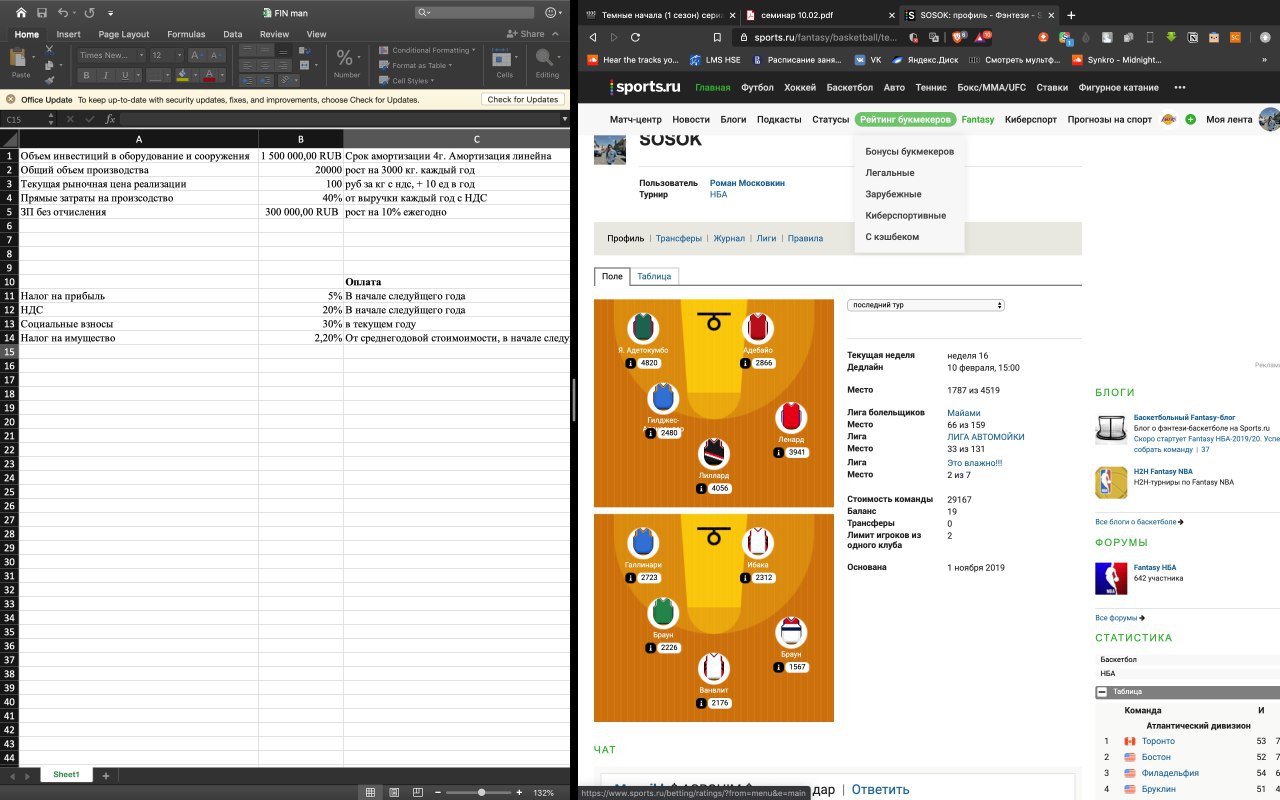This screenshot has height=800, width=1280.
Task: Expand the Cell Styles dropdown
Action: (x=432, y=81)
